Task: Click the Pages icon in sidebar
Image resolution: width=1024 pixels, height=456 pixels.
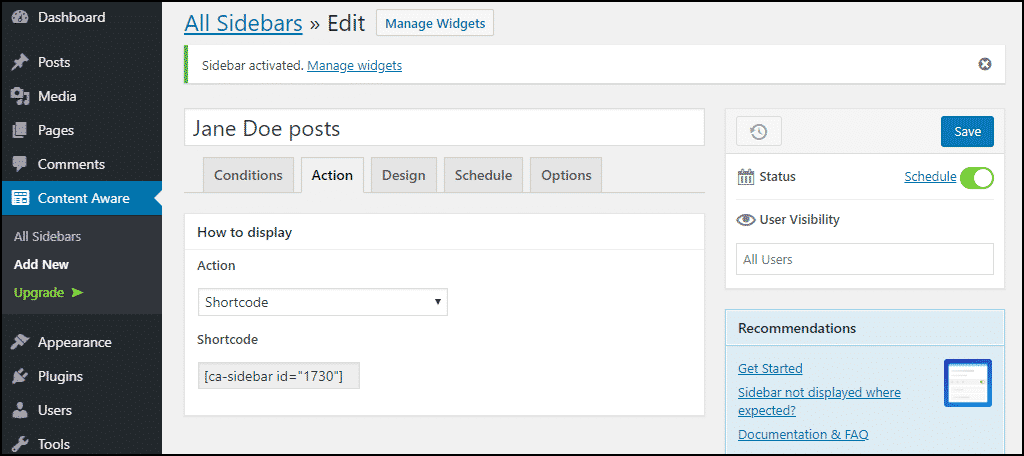Action: [20, 130]
